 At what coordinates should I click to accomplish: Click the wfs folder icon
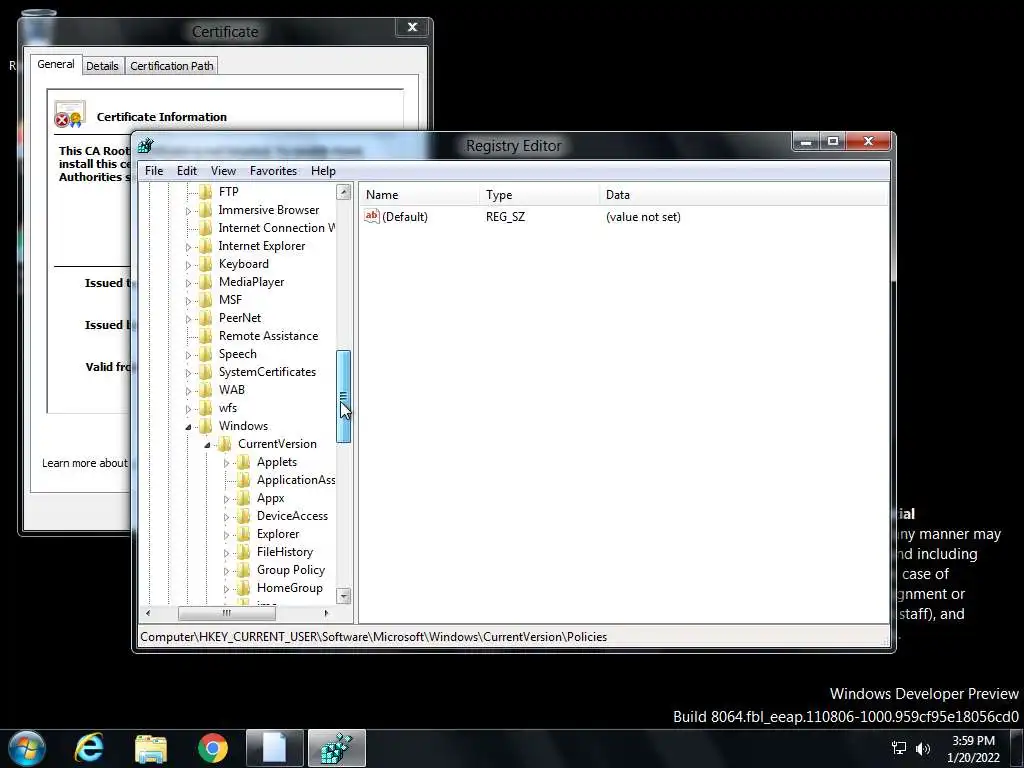[x=206, y=408]
